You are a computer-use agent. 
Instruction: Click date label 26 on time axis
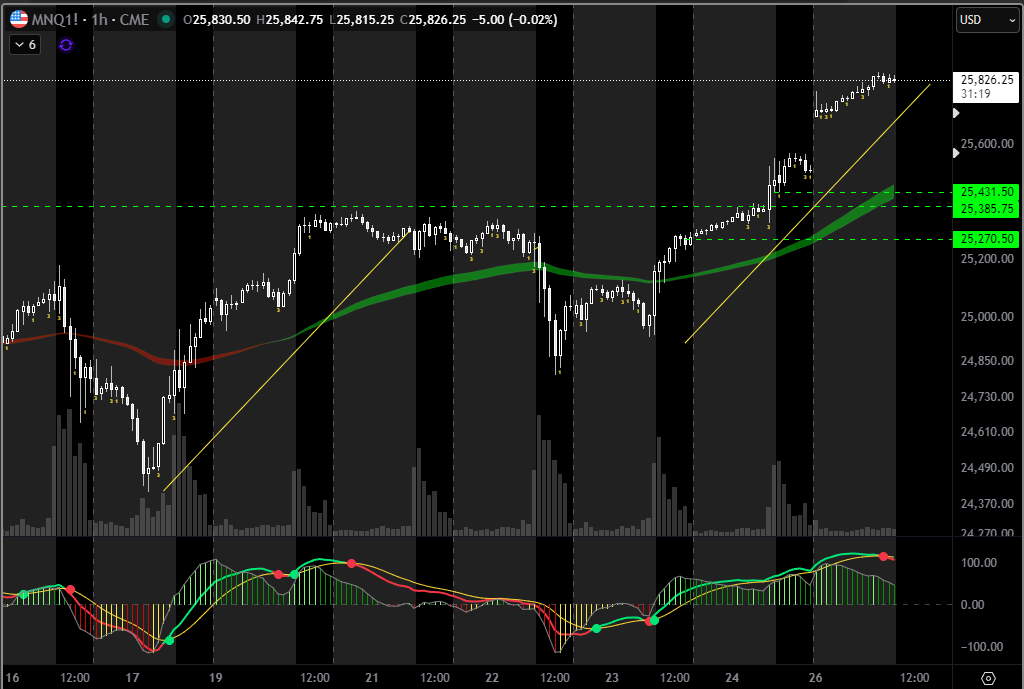(815, 678)
